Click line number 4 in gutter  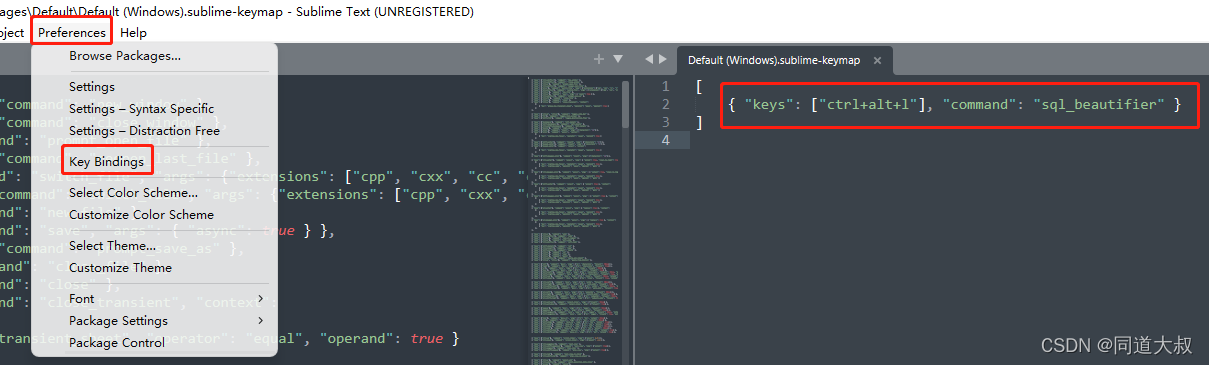pyautogui.click(x=666, y=140)
